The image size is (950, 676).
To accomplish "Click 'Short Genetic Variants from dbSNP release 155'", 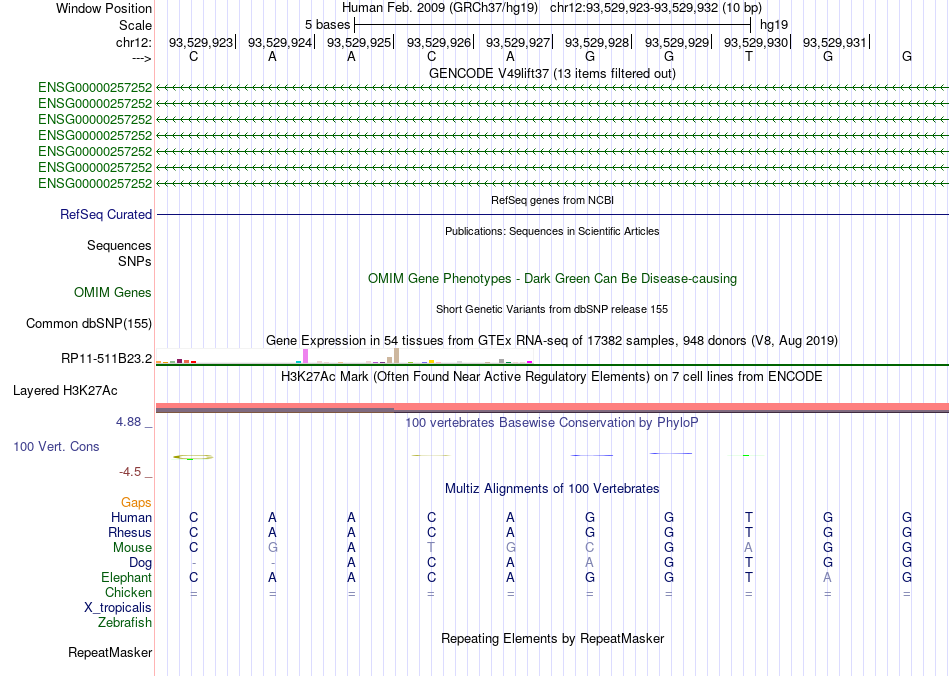I will (552, 310).
